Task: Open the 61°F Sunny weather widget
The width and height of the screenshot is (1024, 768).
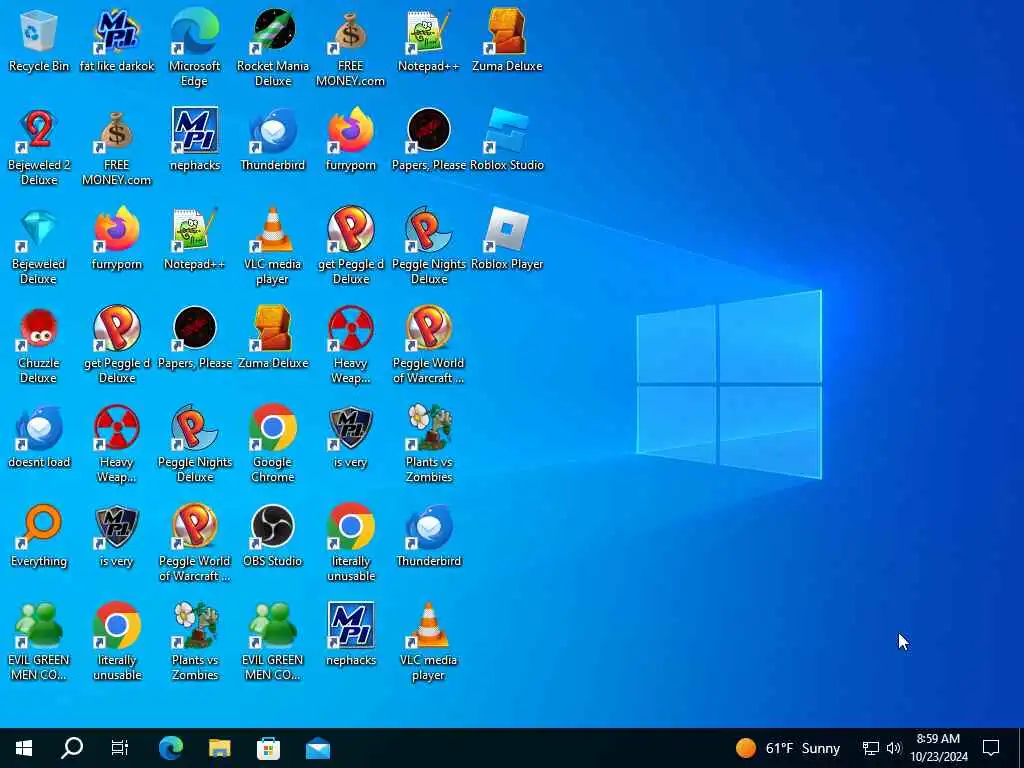Action: pyautogui.click(x=788, y=748)
